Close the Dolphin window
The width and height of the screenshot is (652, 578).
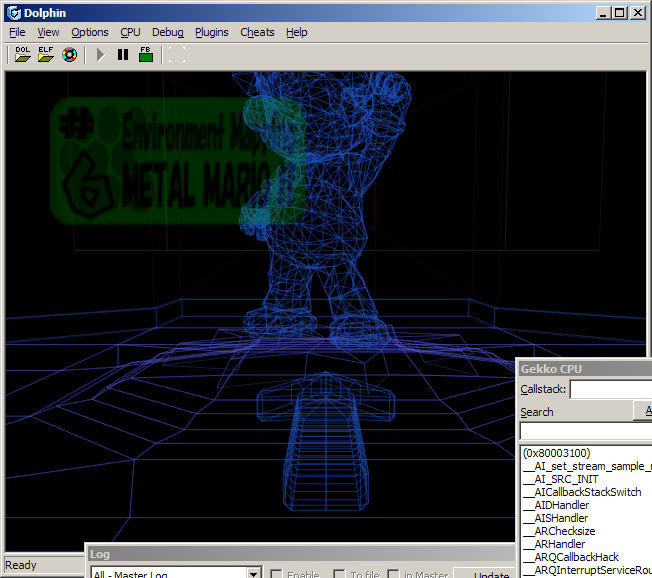(x=637, y=13)
